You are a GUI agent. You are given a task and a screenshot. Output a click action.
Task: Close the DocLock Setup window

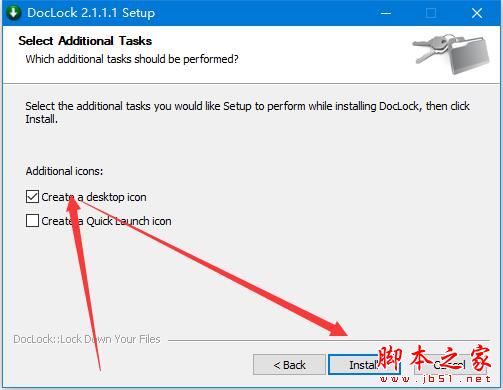[477, 13]
